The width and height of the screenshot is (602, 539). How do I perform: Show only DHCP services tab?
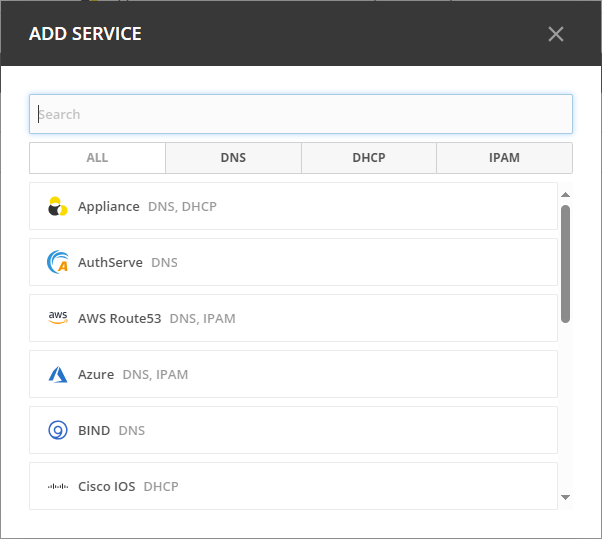click(369, 158)
